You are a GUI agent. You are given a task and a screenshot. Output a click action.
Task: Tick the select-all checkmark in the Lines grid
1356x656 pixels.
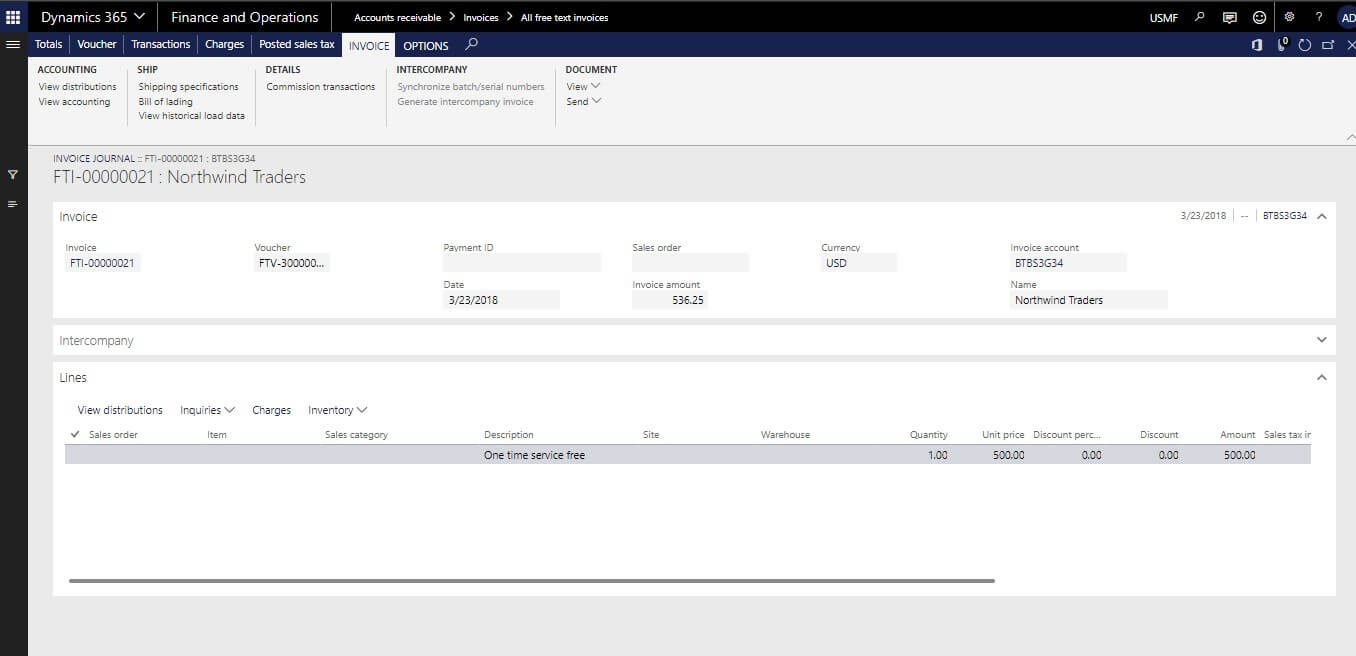[75, 434]
